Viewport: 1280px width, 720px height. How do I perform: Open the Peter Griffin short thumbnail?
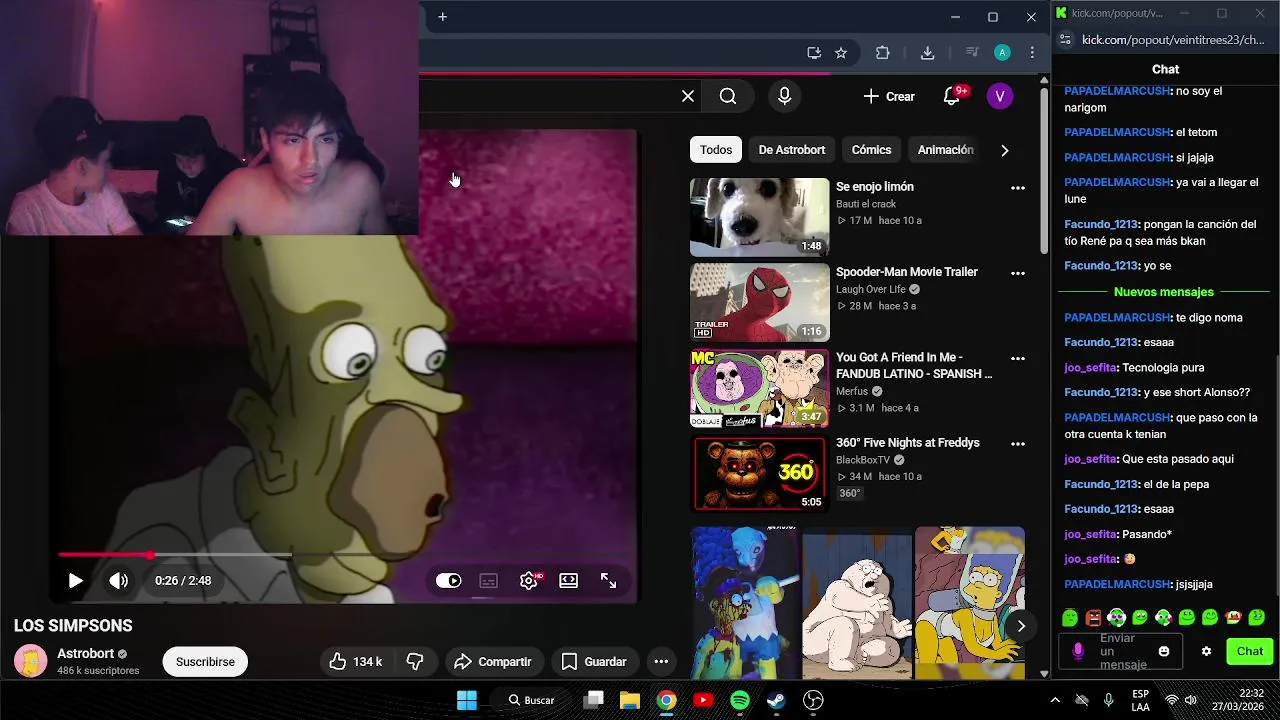point(857,603)
